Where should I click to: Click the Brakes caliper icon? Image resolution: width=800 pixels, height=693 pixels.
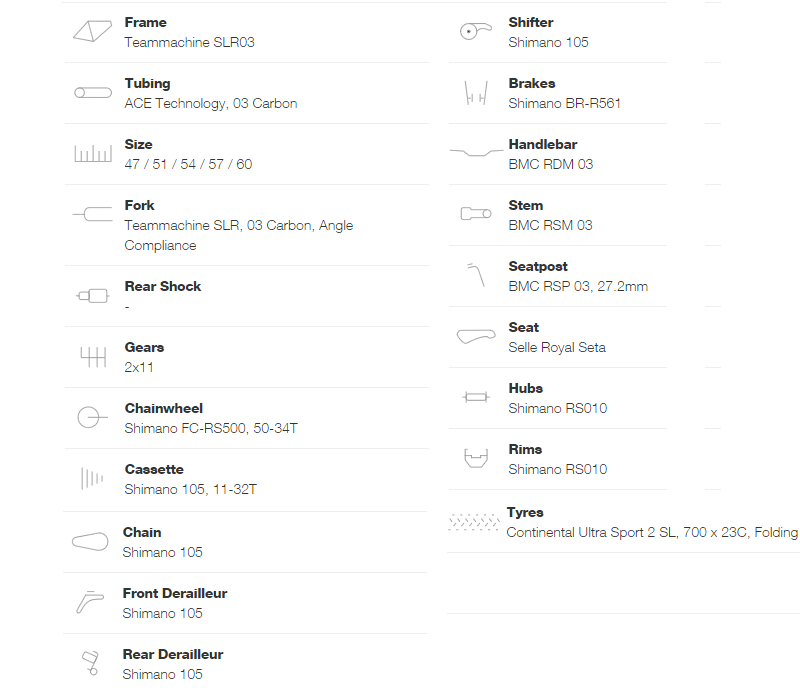476,93
